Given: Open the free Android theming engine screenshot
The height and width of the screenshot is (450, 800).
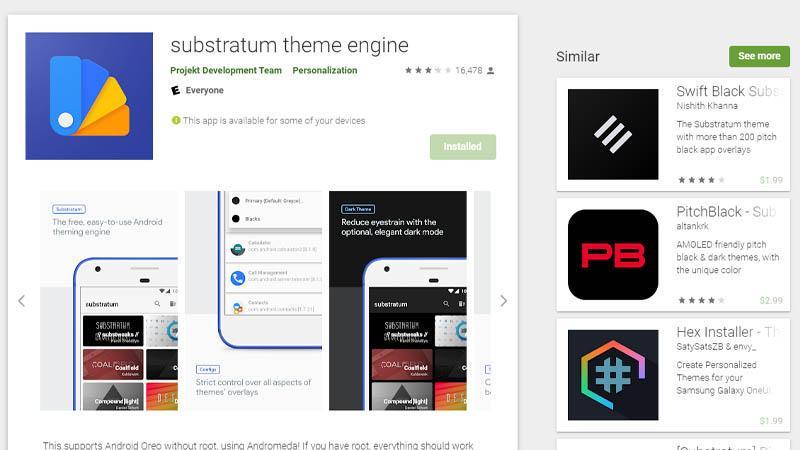Looking at the screenshot, I should (109, 301).
